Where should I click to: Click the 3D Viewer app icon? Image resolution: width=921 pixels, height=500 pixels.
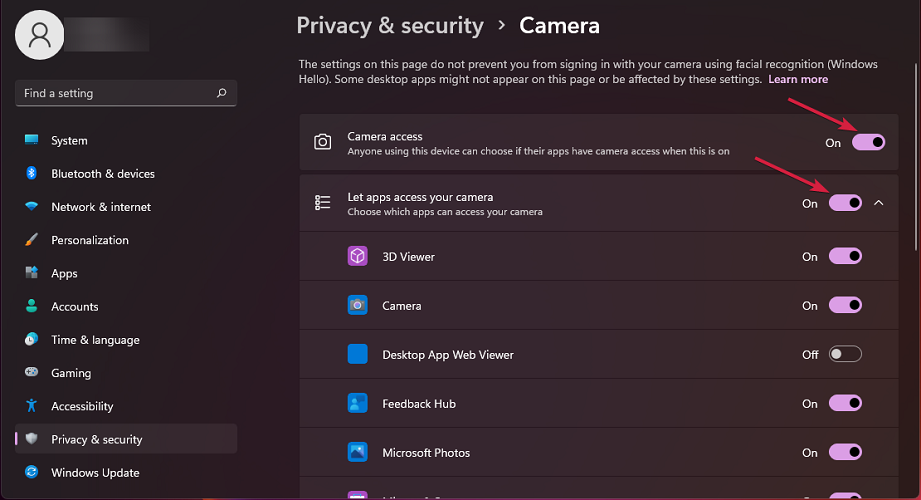[358, 257]
